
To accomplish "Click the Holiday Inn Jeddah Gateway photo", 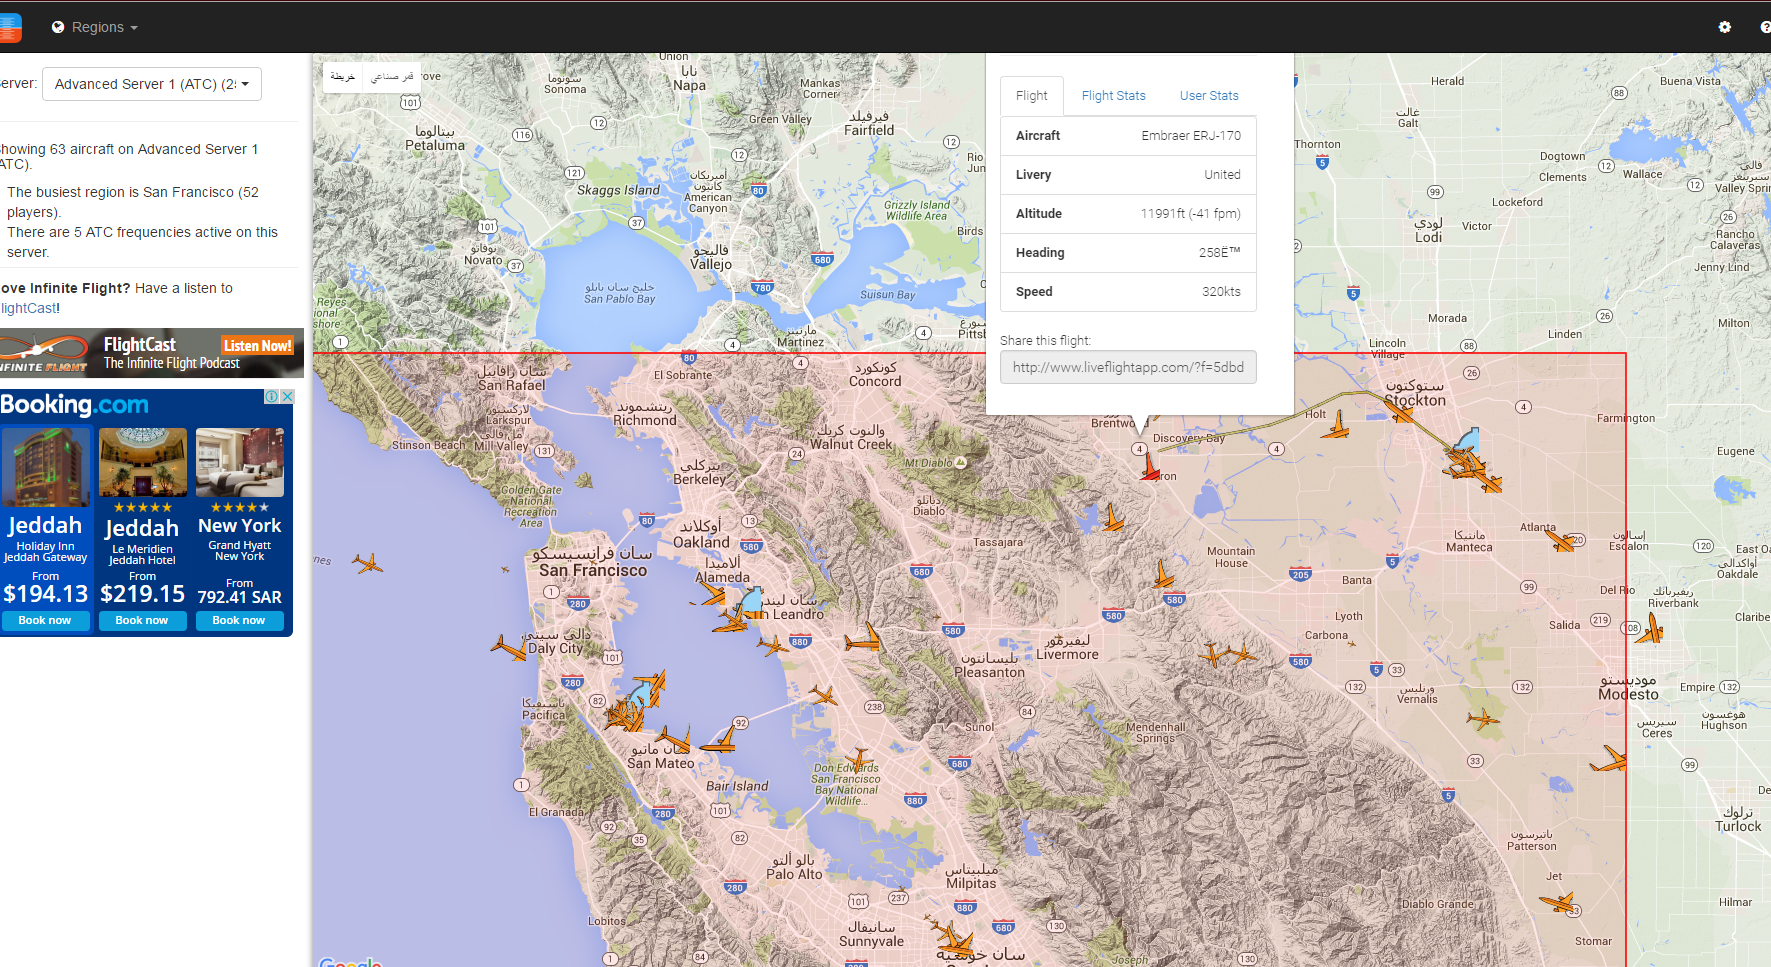I will click(x=46, y=468).
